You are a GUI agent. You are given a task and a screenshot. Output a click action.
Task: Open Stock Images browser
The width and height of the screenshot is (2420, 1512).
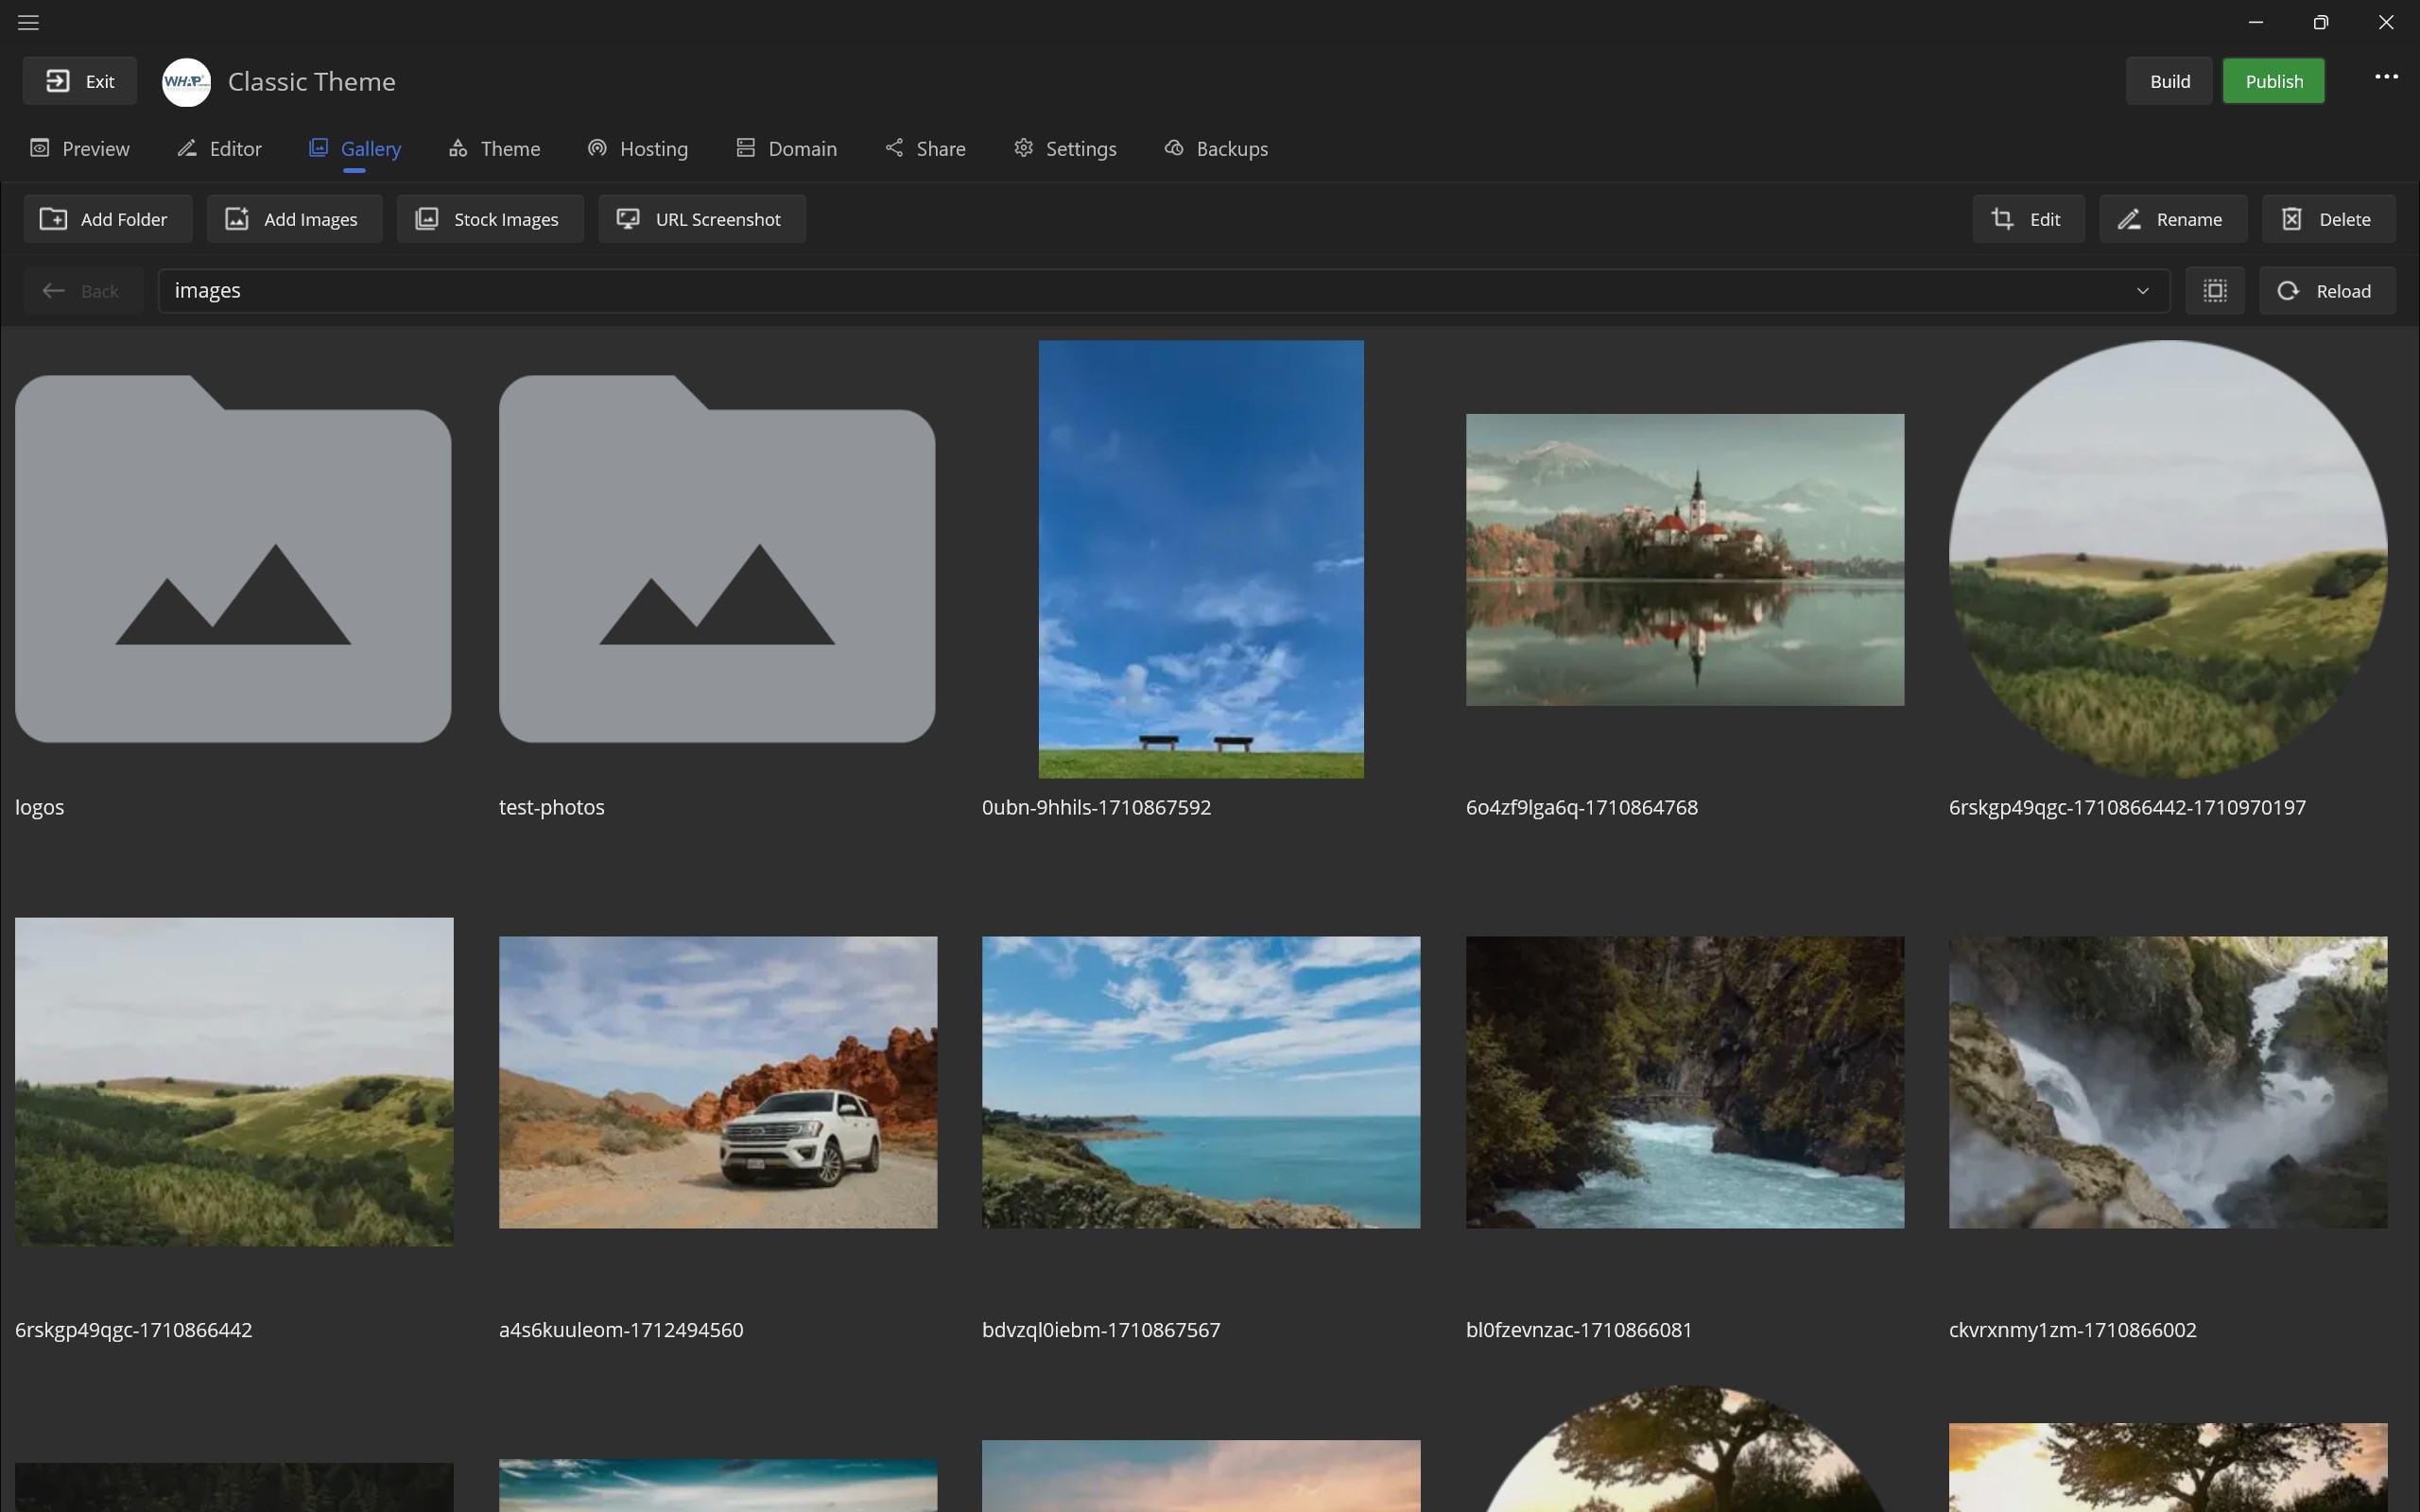490,219
